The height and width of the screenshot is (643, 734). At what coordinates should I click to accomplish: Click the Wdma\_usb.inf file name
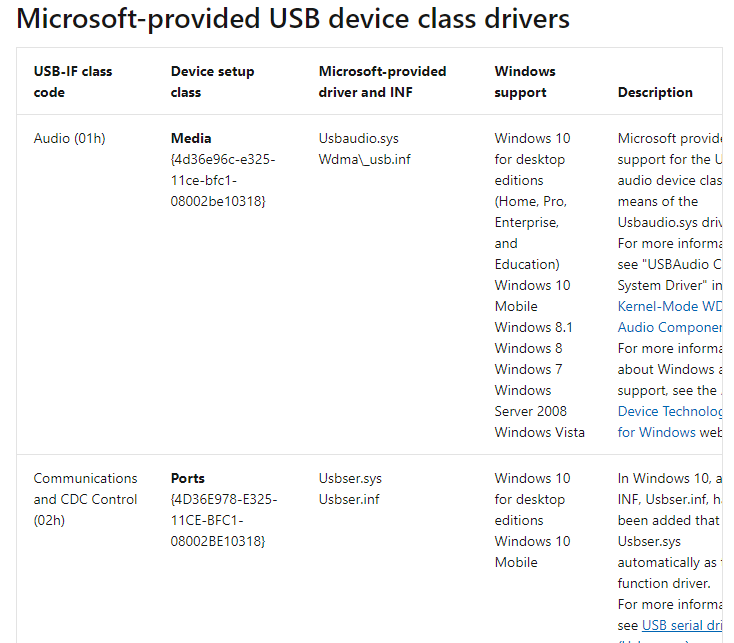pos(364,159)
